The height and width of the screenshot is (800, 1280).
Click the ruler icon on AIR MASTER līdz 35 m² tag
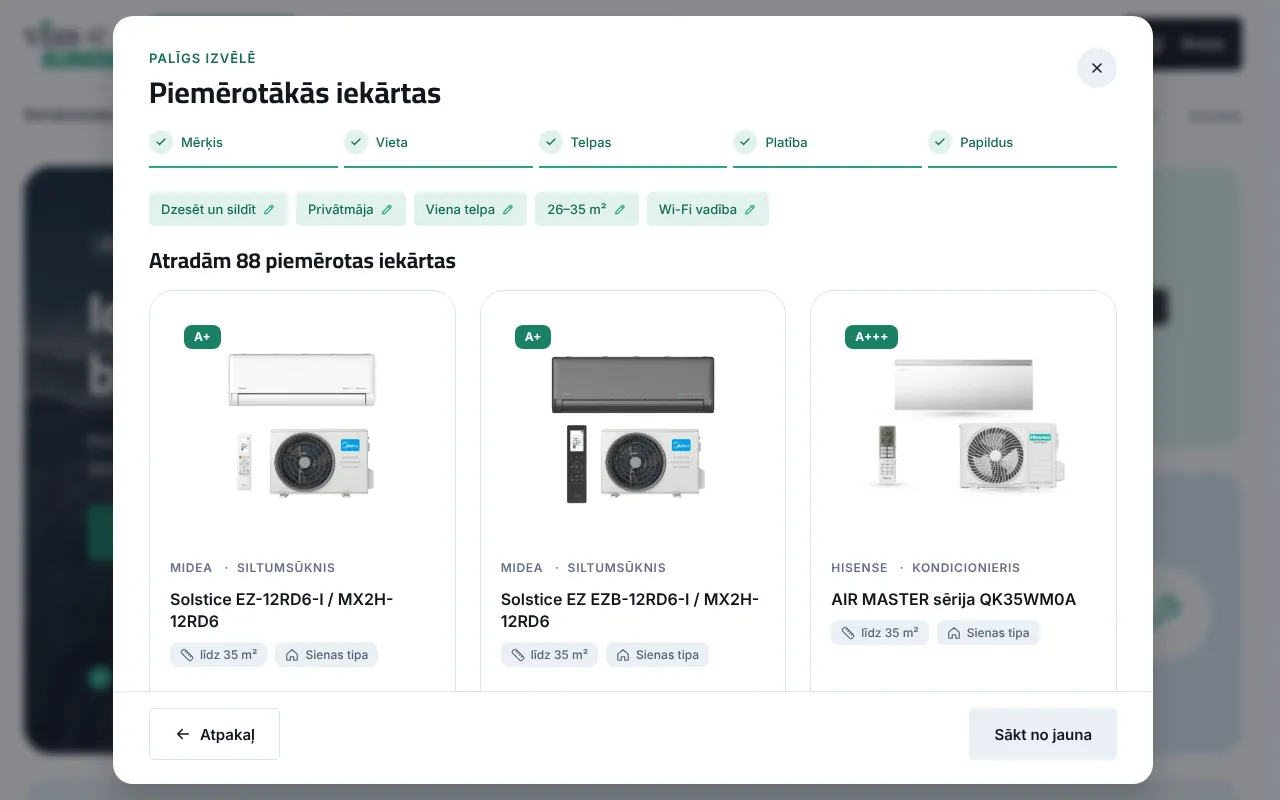847,633
